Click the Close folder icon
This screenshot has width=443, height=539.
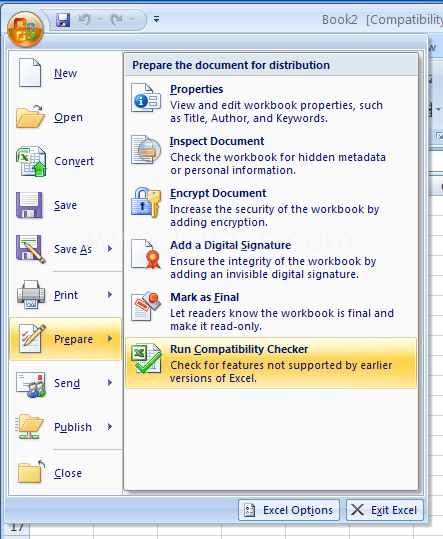[31, 471]
